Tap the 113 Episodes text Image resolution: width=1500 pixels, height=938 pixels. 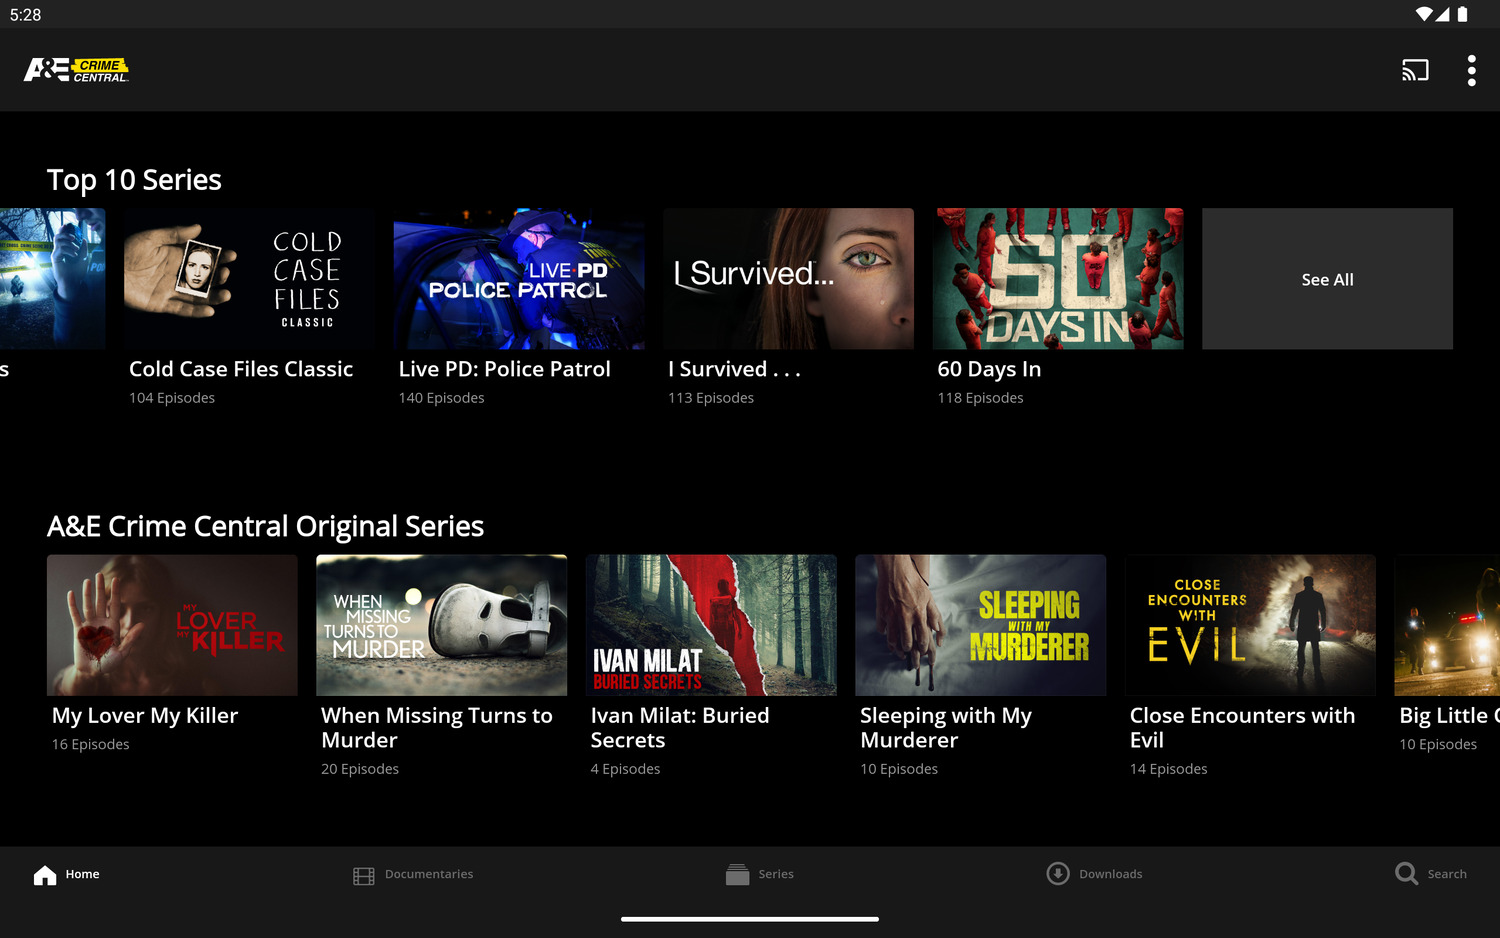[711, 398]
